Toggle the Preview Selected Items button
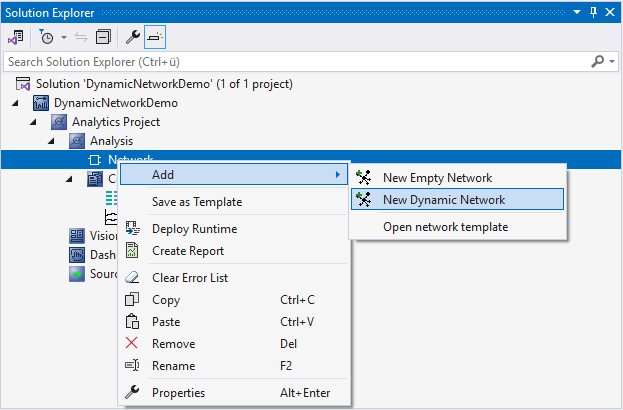 click(x=155, y=37)
